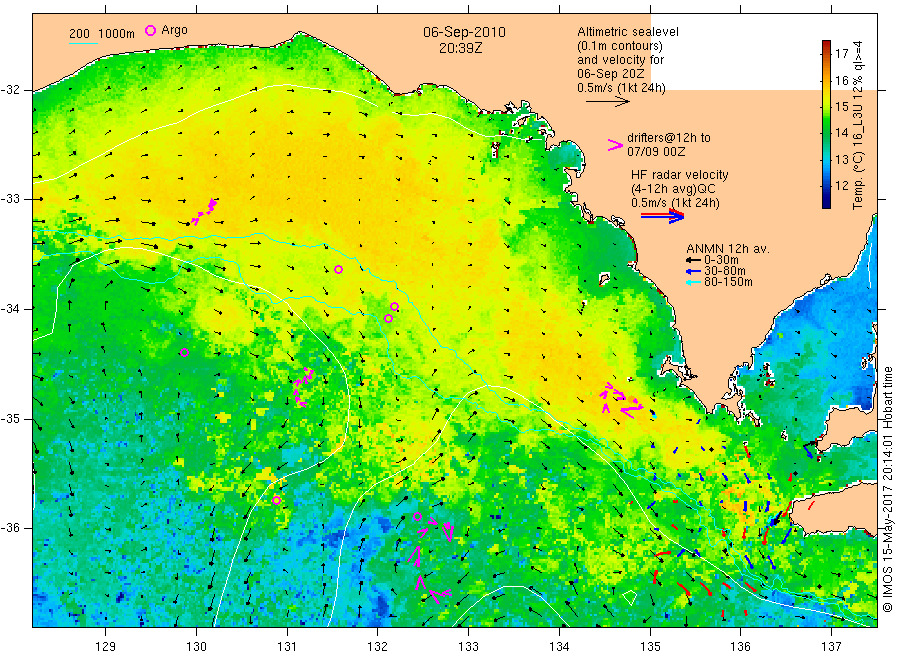
Task: Click the 129 longitude axis label
Action: click(106, 647)
